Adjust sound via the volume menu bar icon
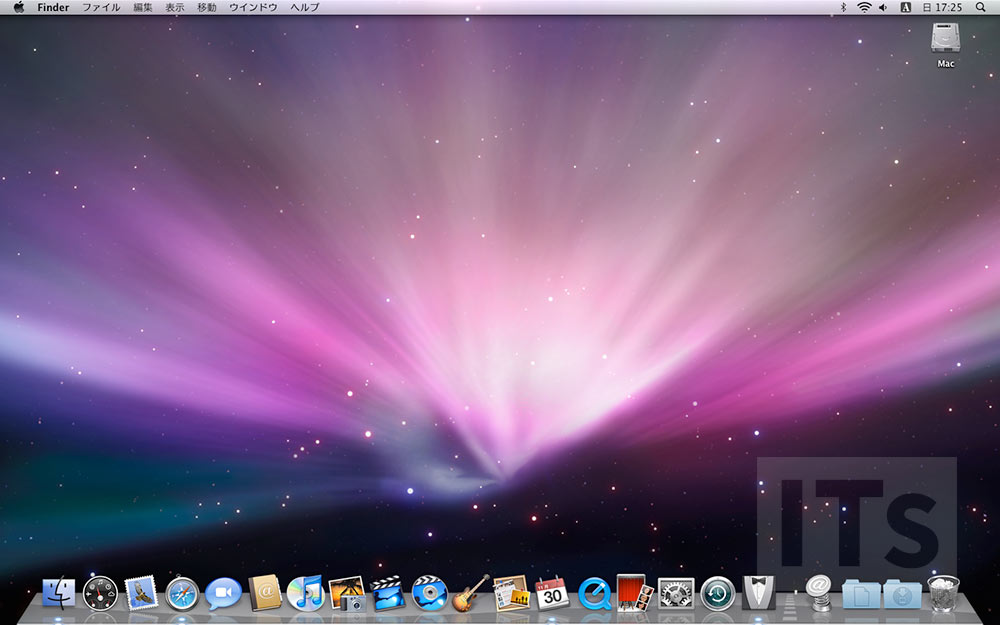 tap(882, 7)
